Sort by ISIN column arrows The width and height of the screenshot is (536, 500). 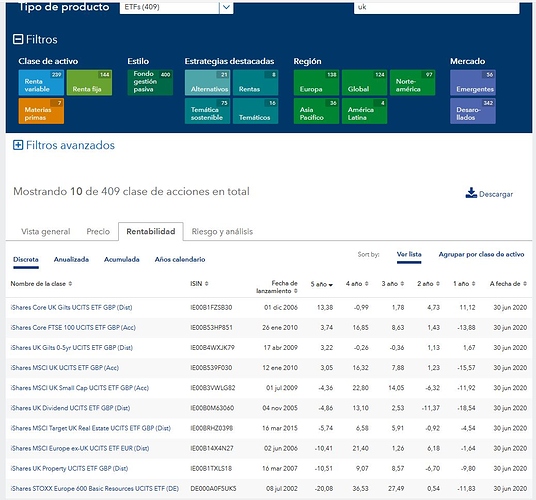coord(206,284)
